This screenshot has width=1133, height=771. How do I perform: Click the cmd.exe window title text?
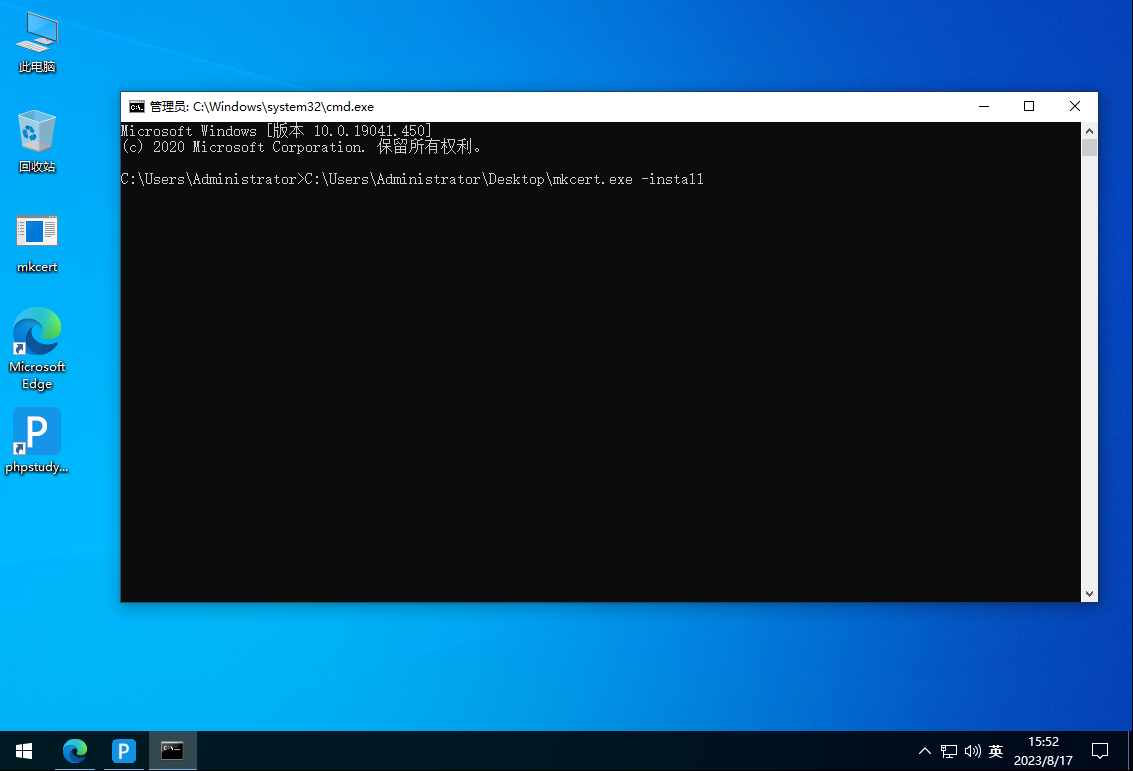click(262, 107)
